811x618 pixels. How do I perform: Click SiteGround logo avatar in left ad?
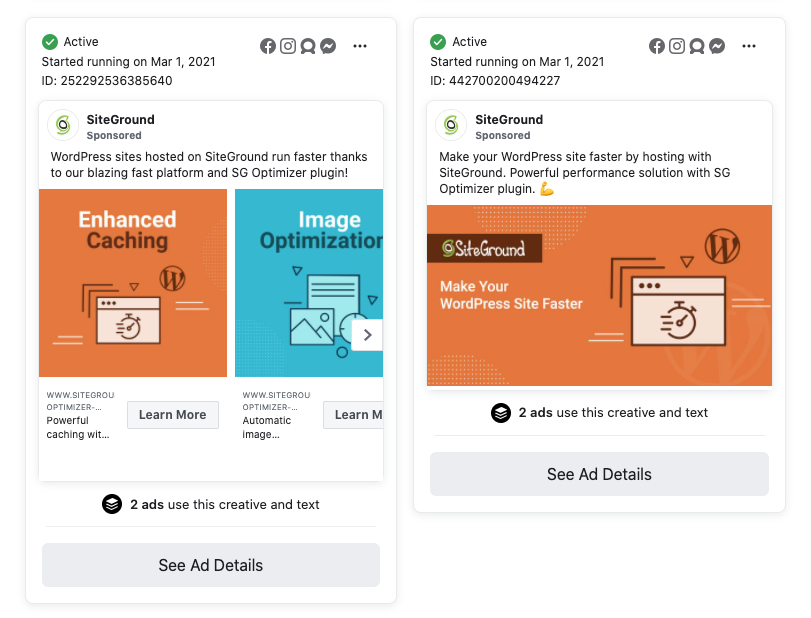[x=62, y=125]
